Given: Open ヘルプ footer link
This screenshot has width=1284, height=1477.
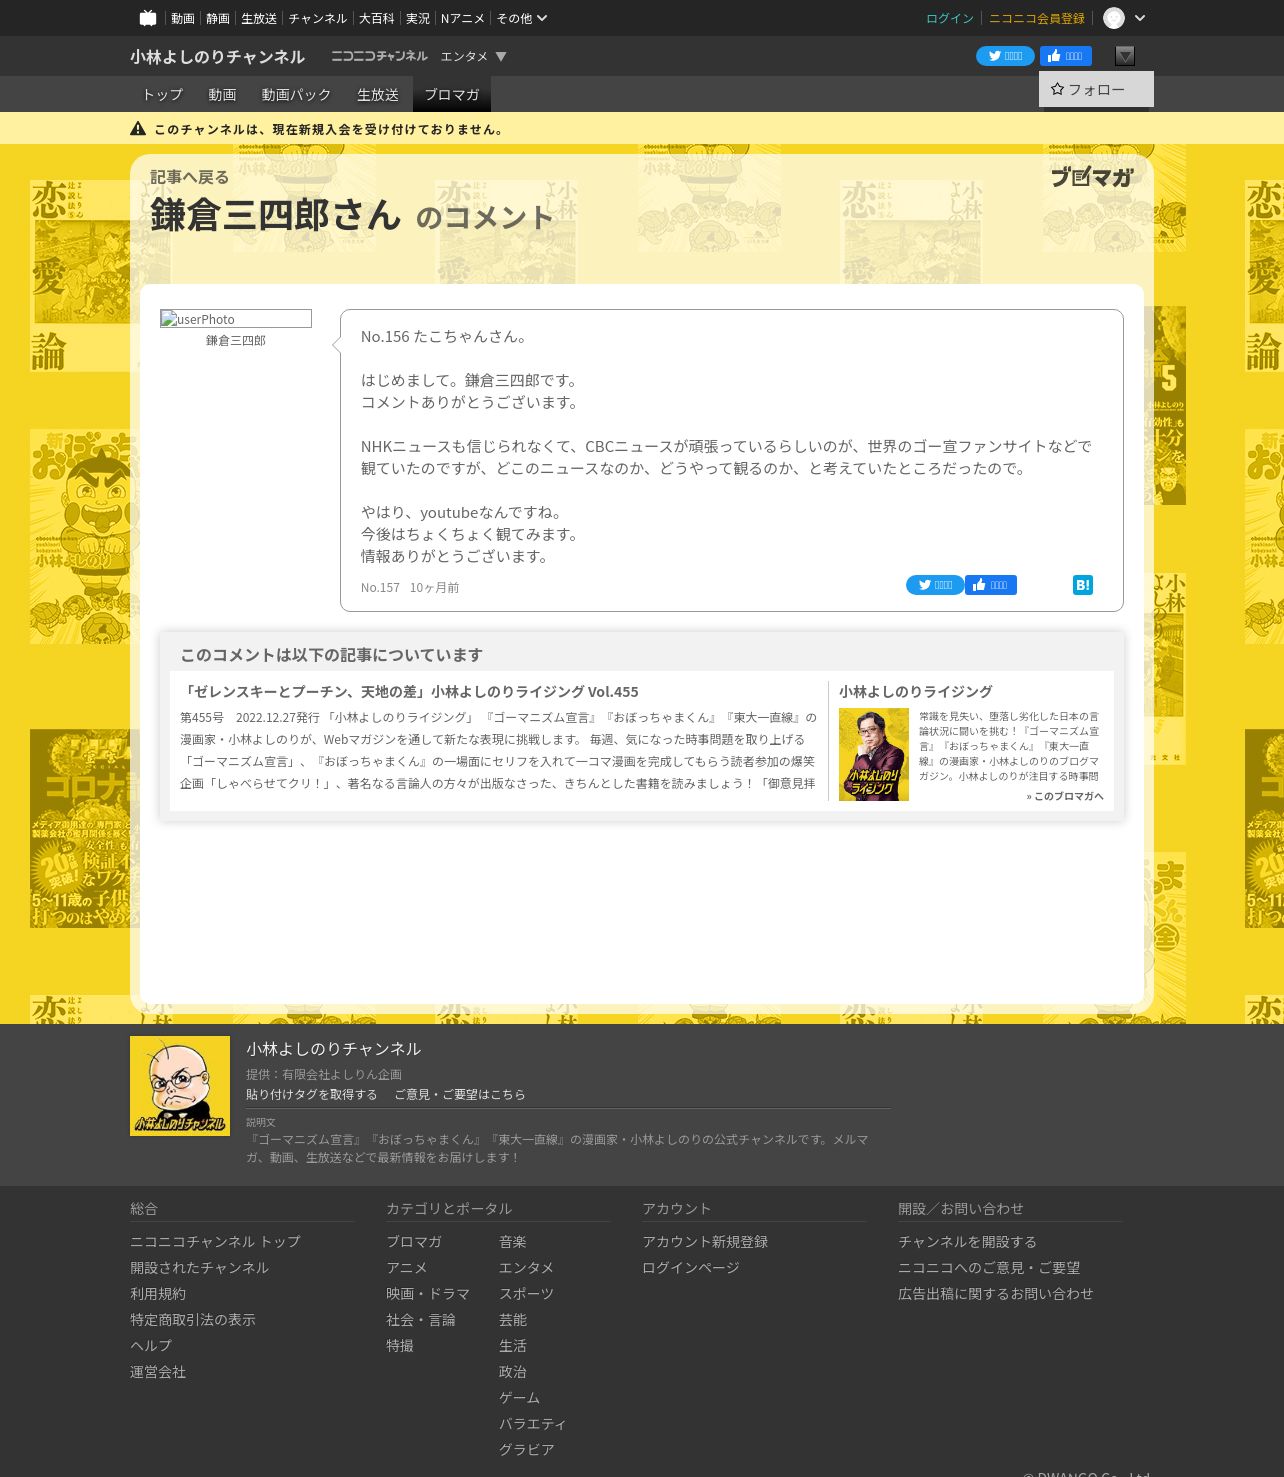Looking at the screenshot, I should tap(151, 1345).
